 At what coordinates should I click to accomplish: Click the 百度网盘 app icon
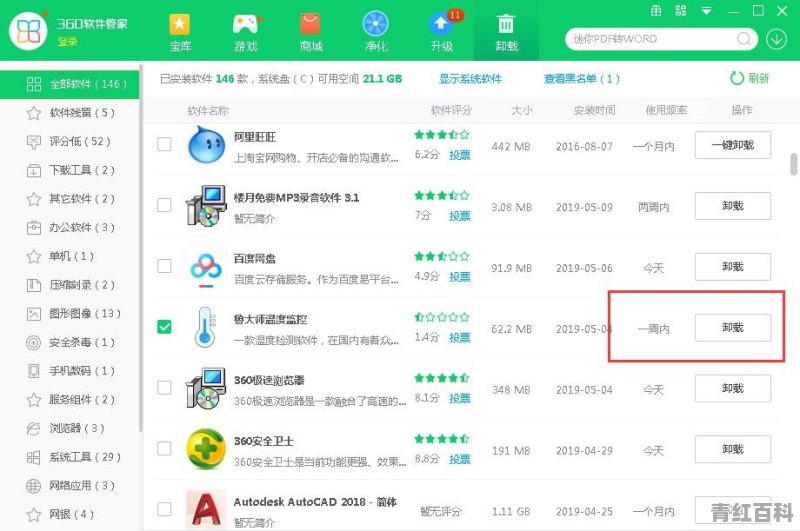[206, 267]
